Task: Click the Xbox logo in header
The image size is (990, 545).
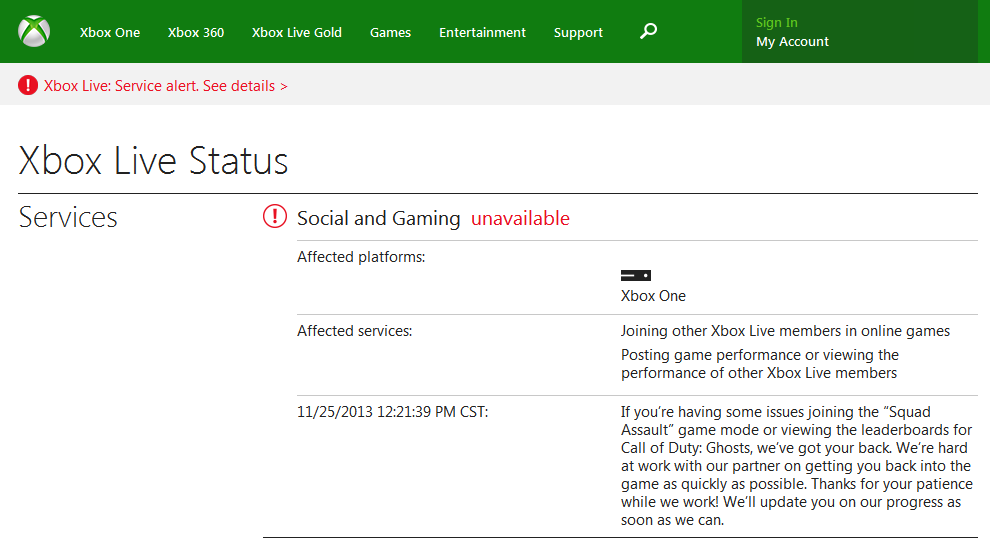Action: [34, 32]
